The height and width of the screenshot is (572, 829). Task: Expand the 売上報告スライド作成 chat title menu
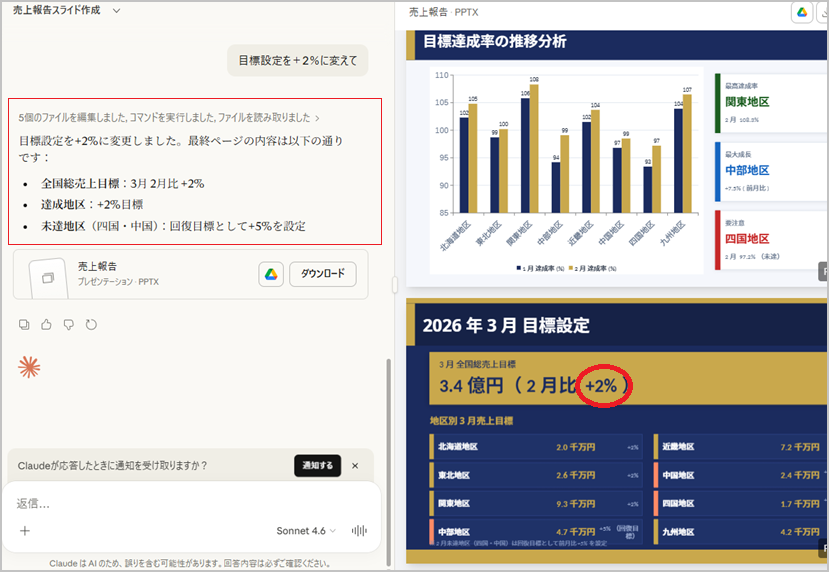[x=116, y=10]
